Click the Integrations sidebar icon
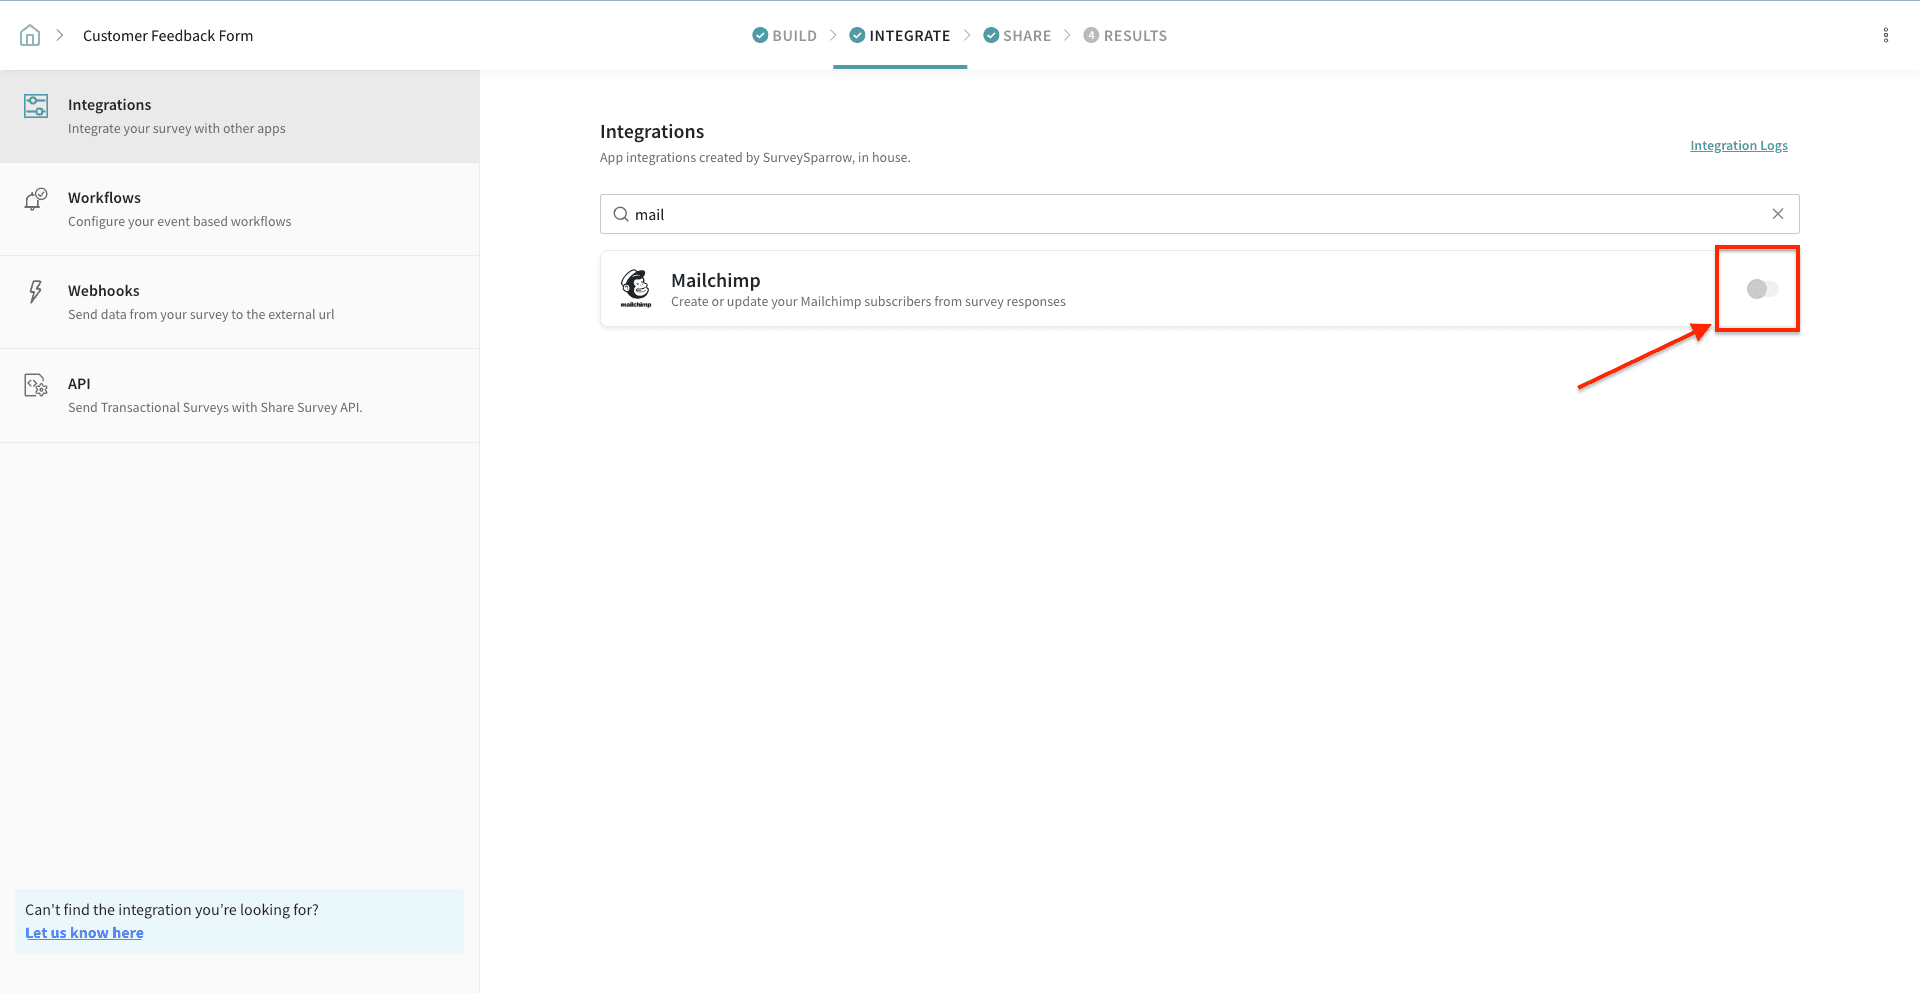 (36, 106)
